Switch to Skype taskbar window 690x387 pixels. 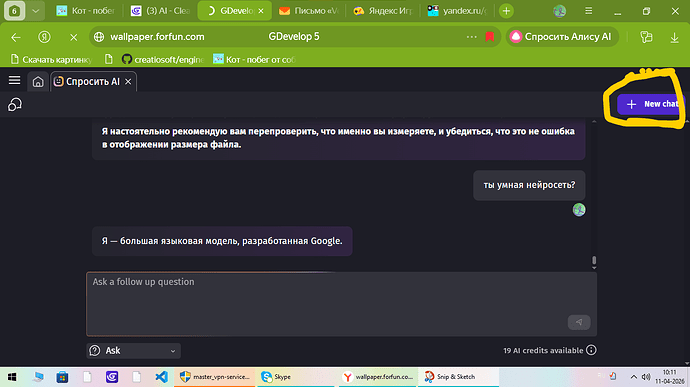click(296, 377)
